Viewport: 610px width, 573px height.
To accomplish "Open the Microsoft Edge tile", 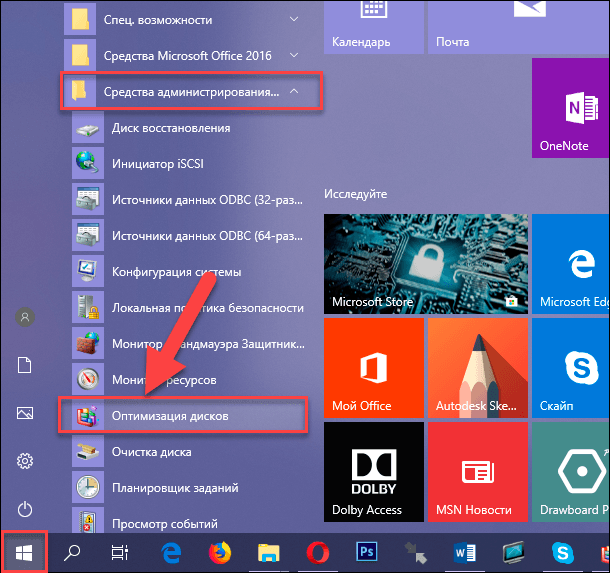I will (571, 264).
